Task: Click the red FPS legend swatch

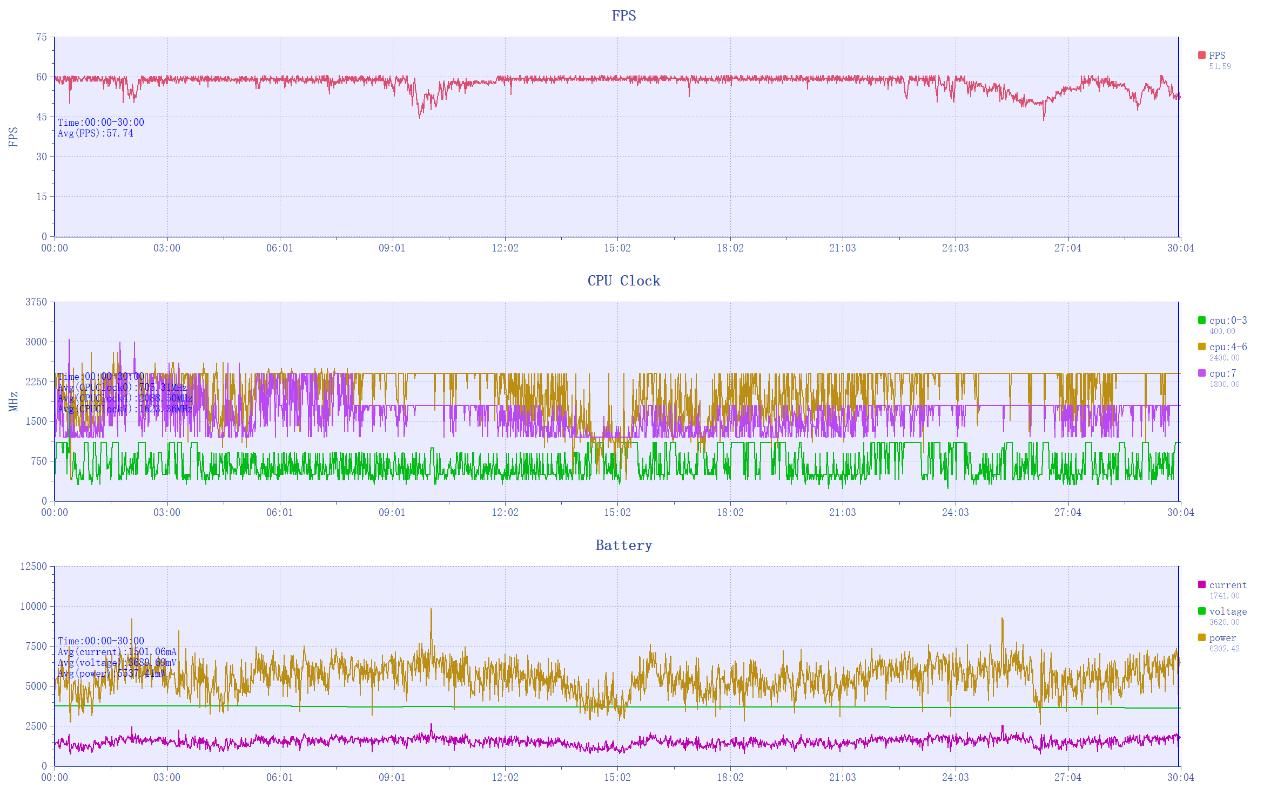Action: 1202,56
